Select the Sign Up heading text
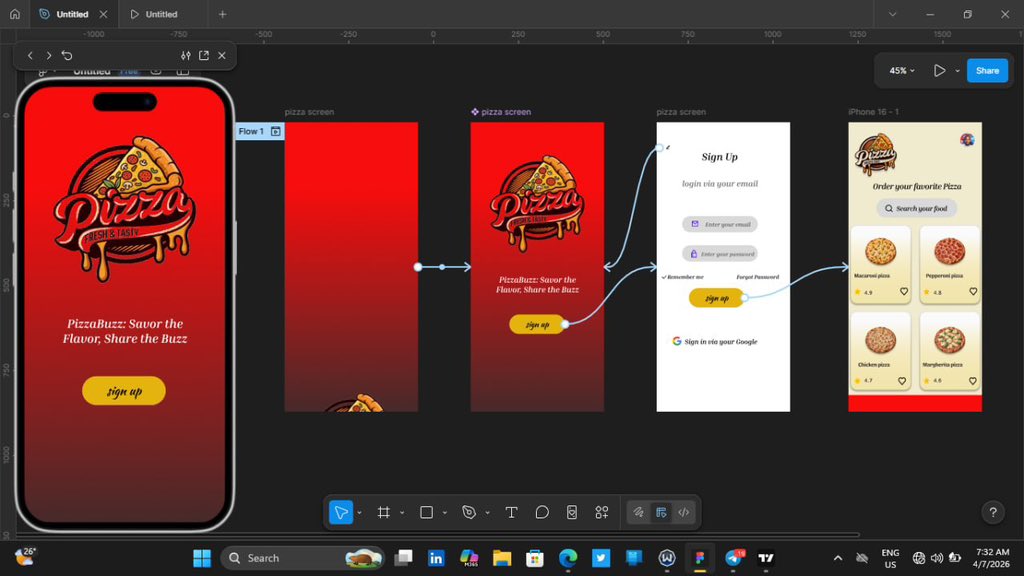The height and width of the screenshot is (576, 1024). 720,157
